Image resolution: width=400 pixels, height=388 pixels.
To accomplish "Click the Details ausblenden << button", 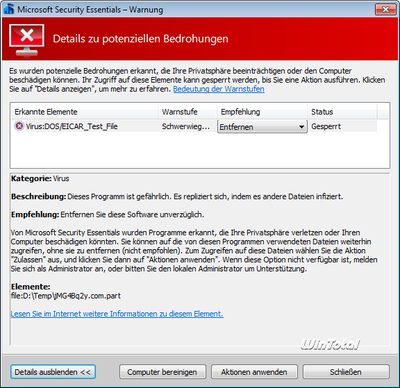I will [x=53, y=372].
